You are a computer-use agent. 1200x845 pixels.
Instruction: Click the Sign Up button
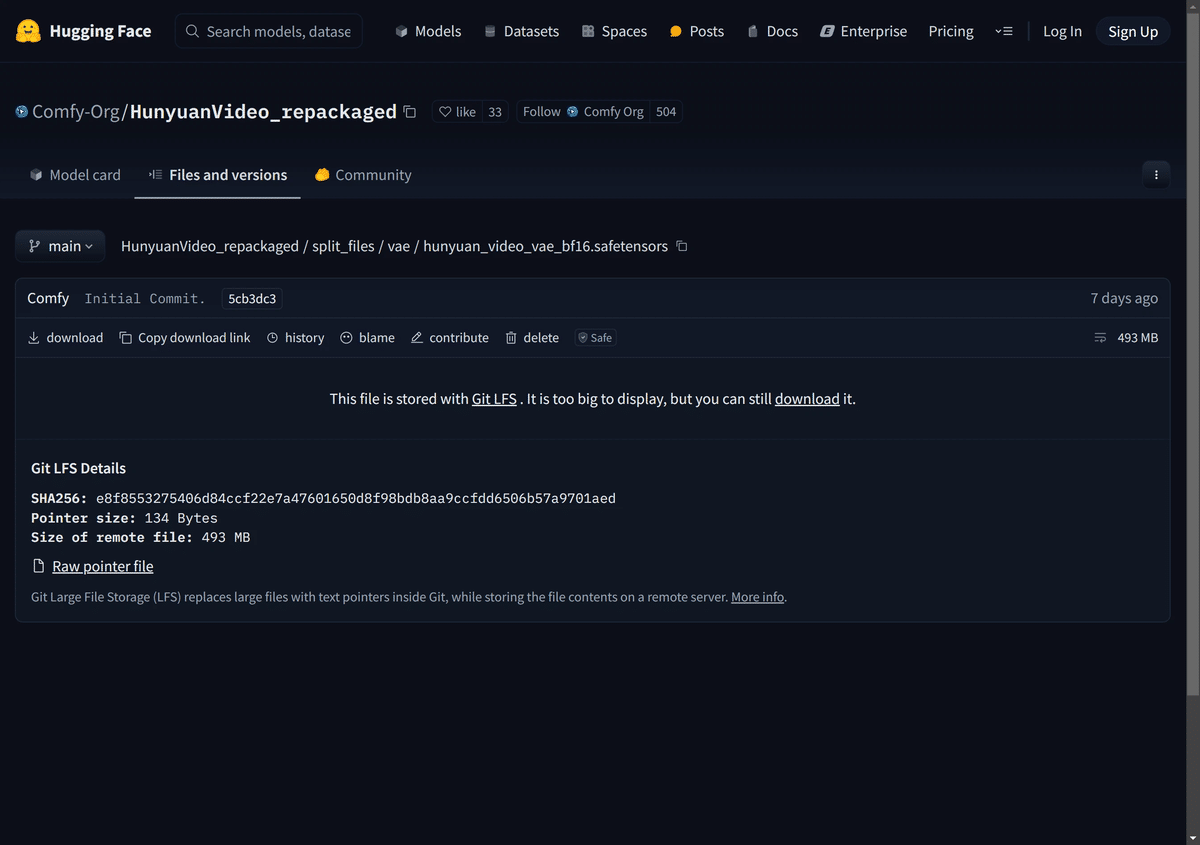pyautogui.click(x=1133, y=31)
